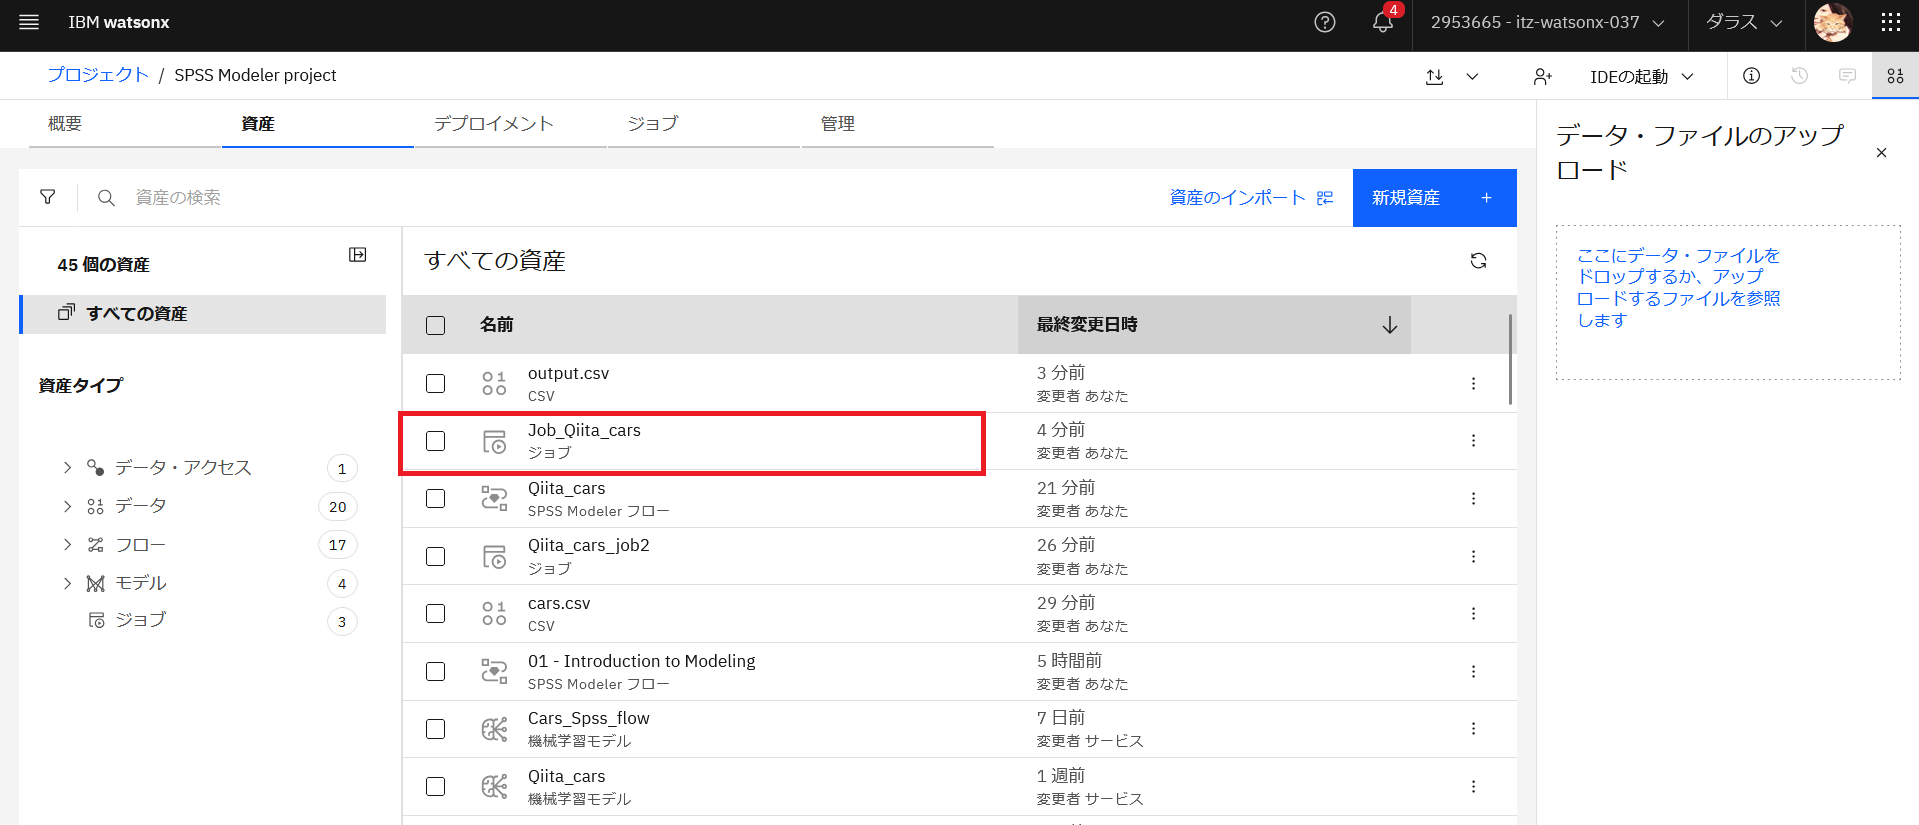This screenshot has width=1919, height=825.
Task: Check the Qiita_cars_job2 row checkbox
Action: pyautogui.click(x=435, y=556)
